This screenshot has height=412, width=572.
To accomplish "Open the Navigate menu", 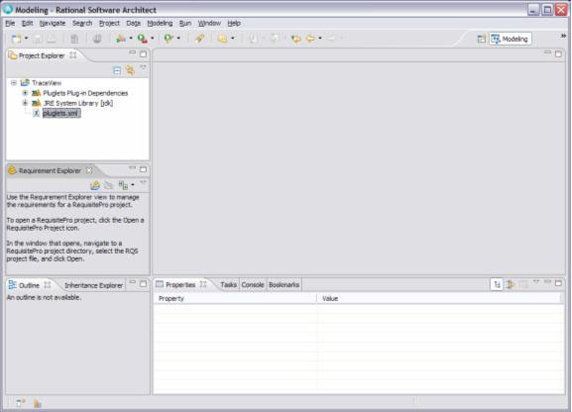I will [x=53, y=23].
